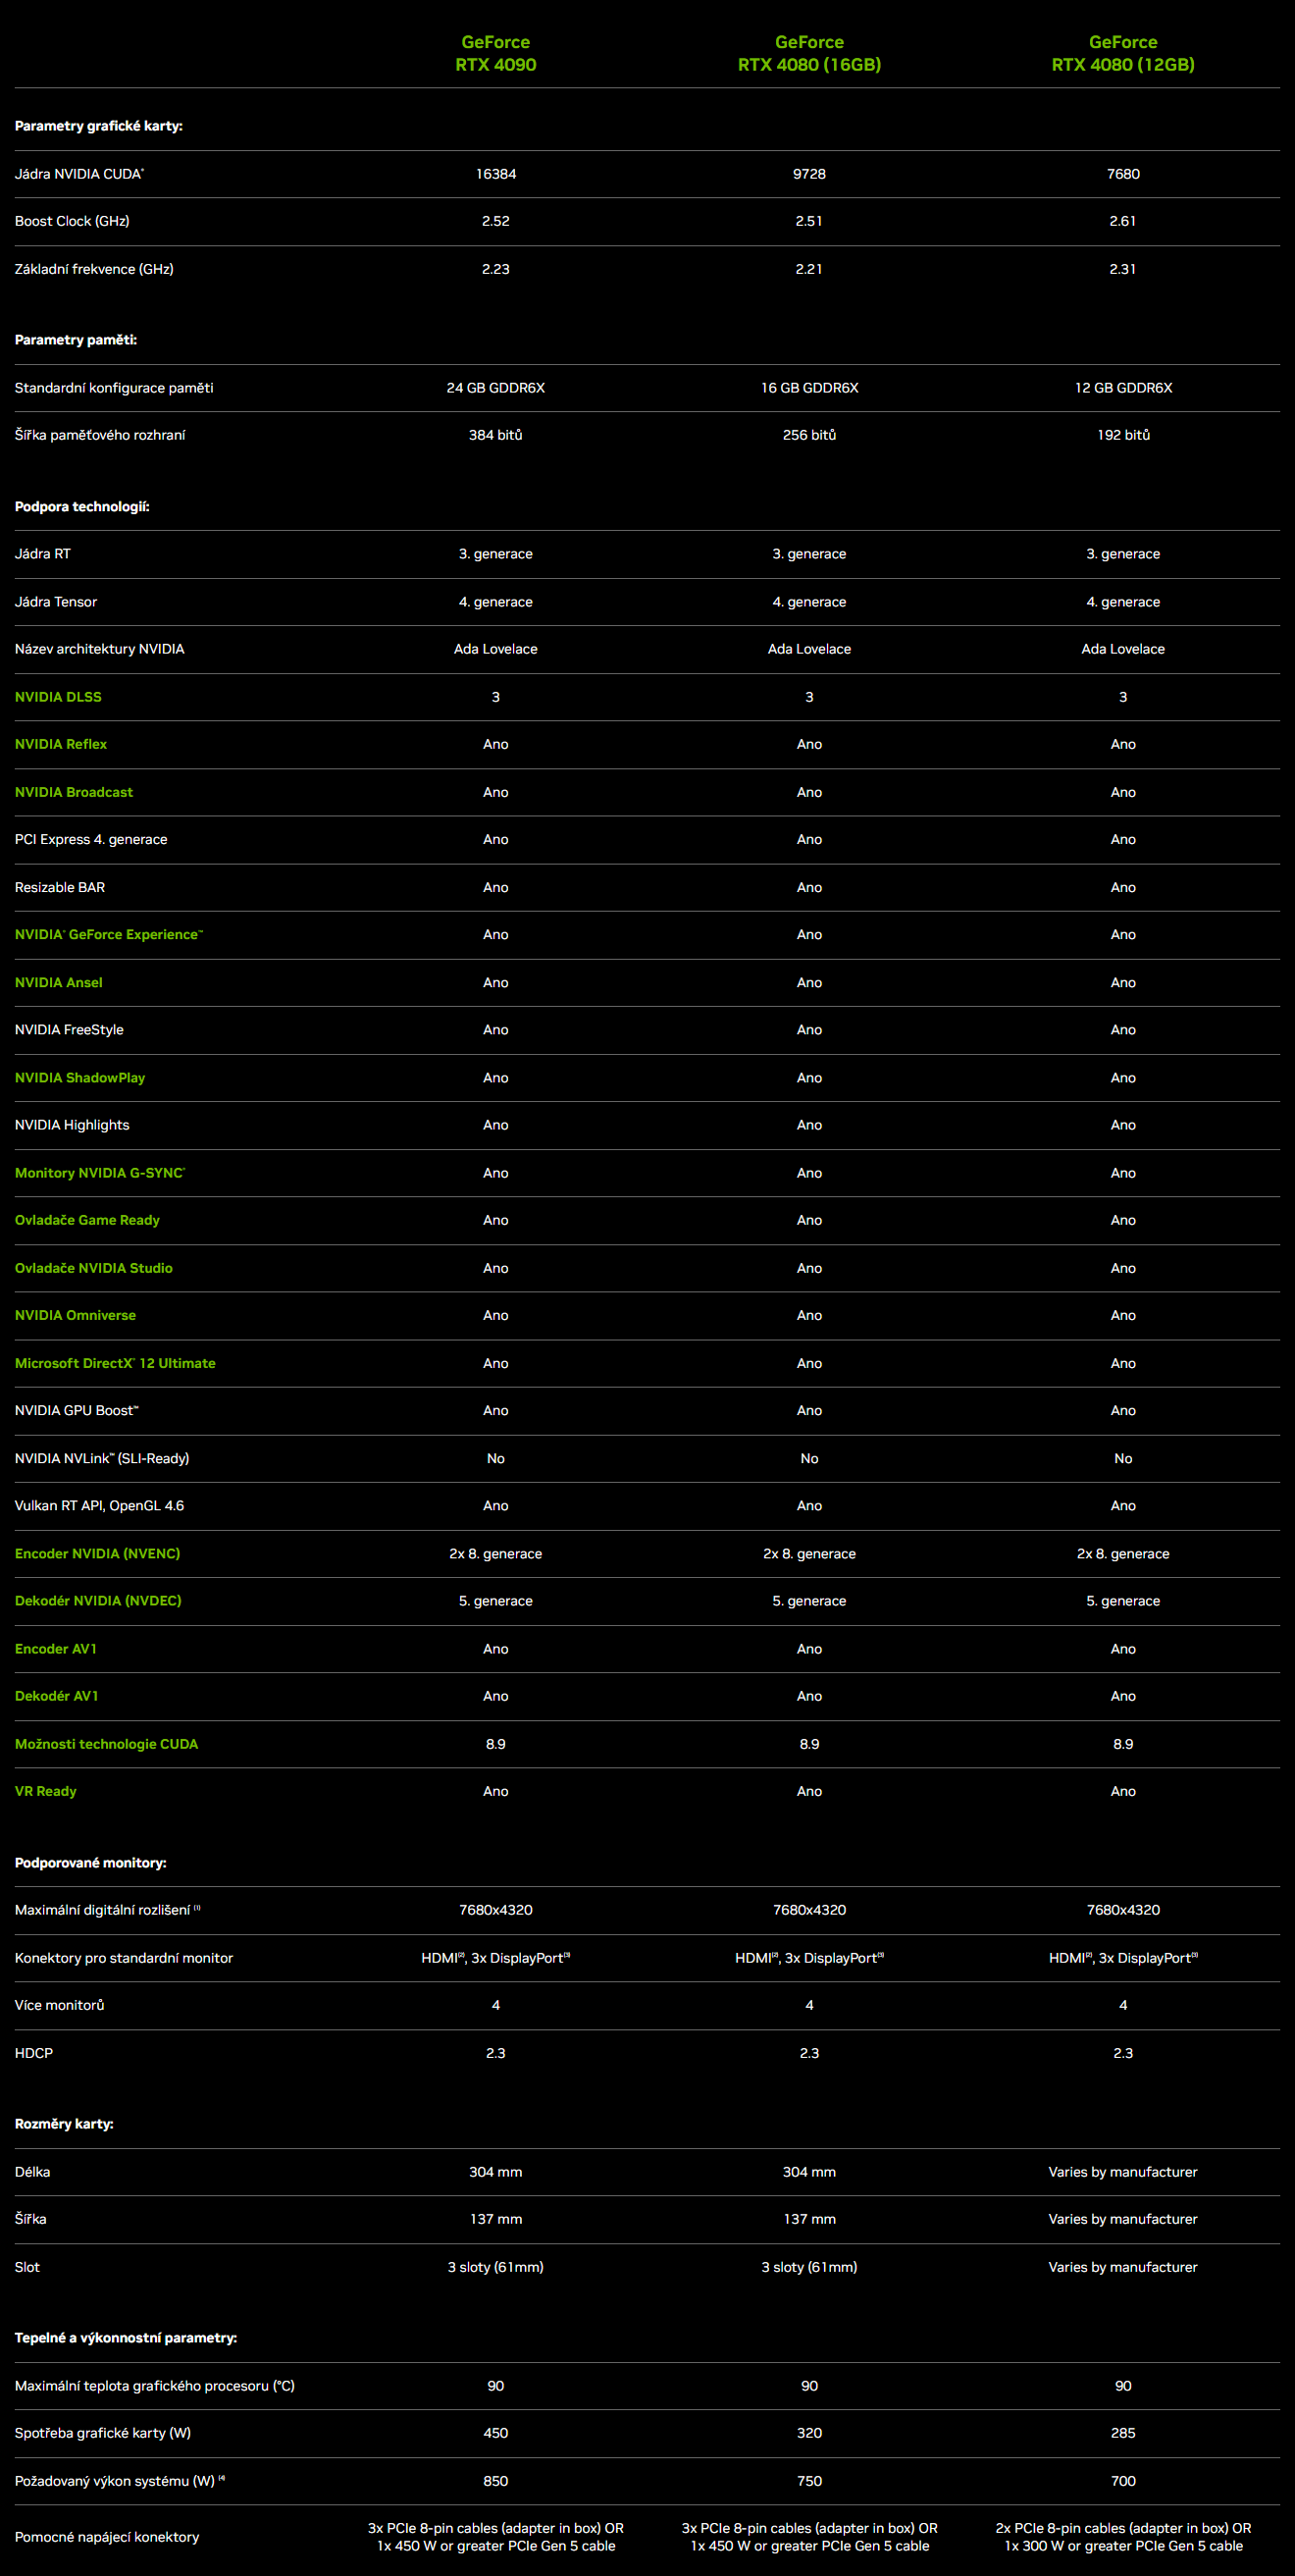
Task: Open the NVIDIA Reflex link
Action: tap(61, 744)
